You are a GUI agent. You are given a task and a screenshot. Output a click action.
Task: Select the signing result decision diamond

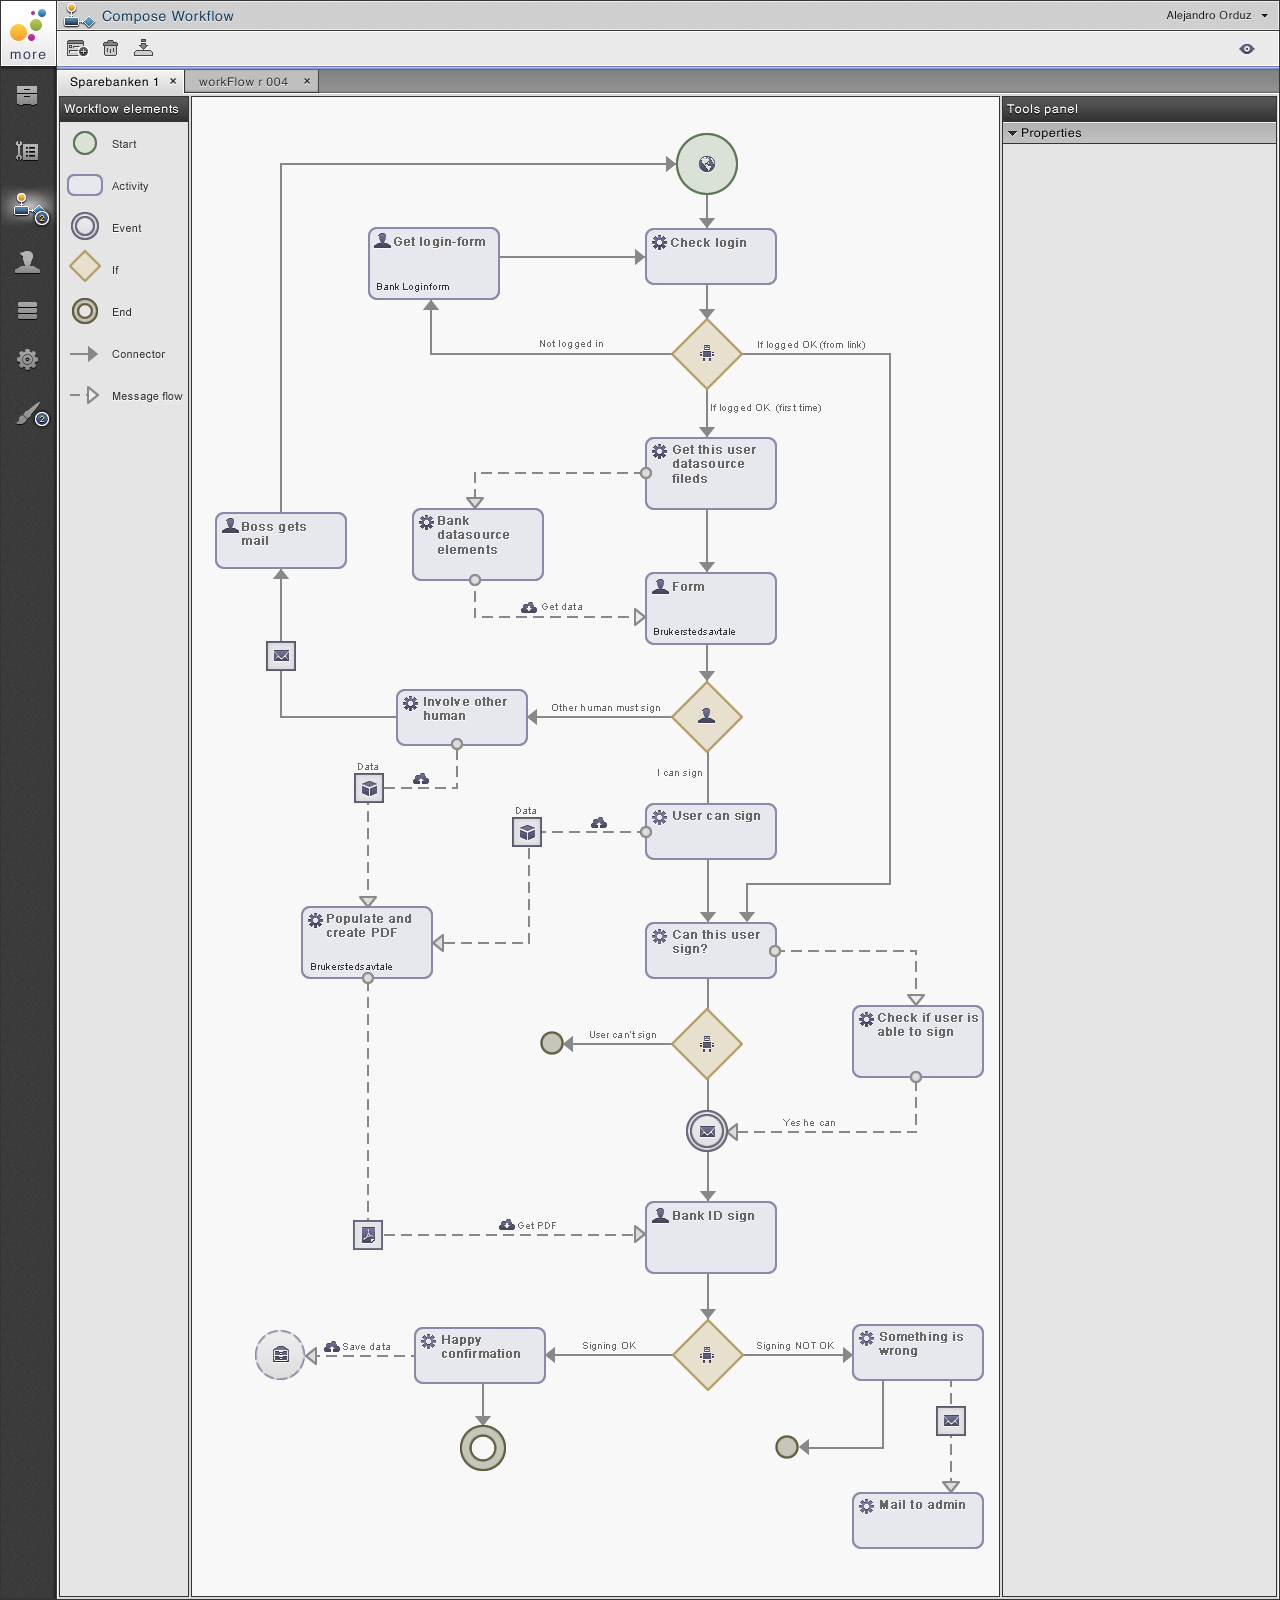[707, 1355]
